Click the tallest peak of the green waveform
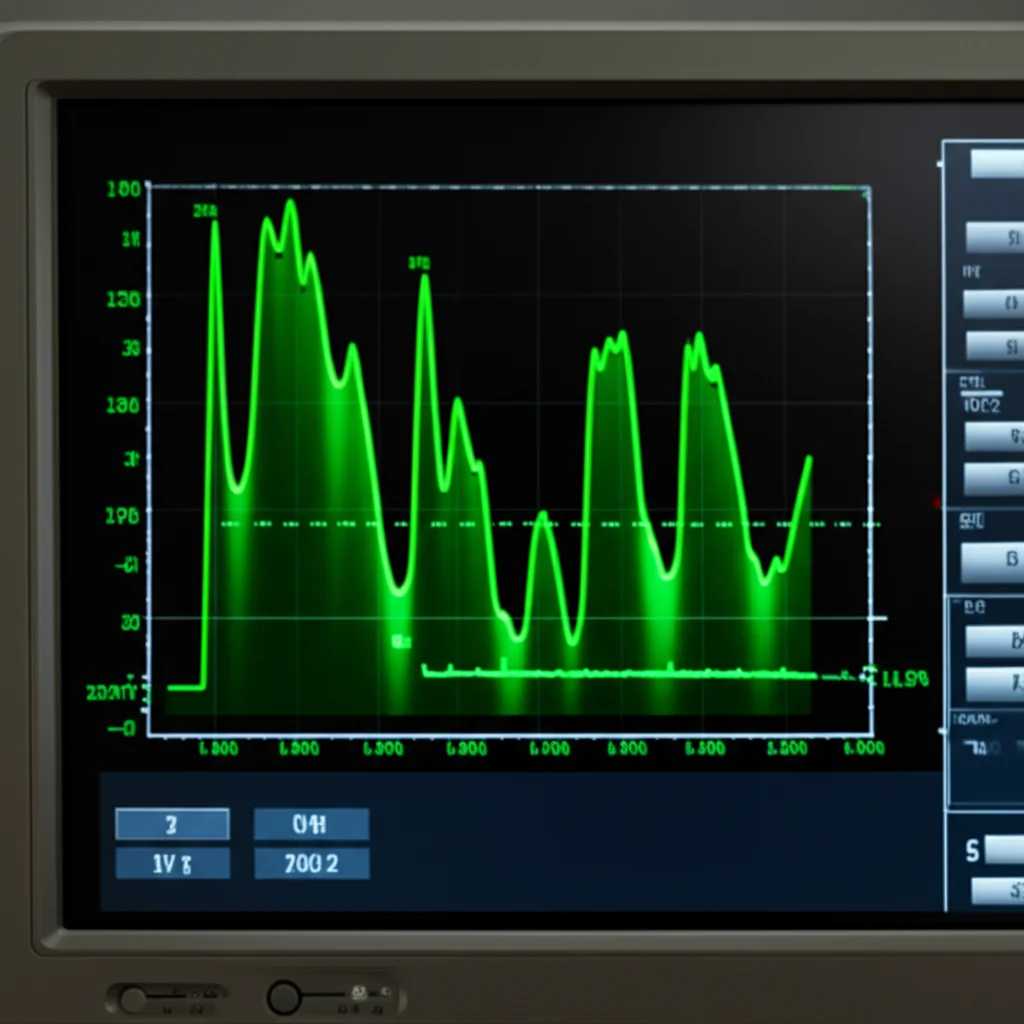1024x1024 pixels. [x=291, y=204]
